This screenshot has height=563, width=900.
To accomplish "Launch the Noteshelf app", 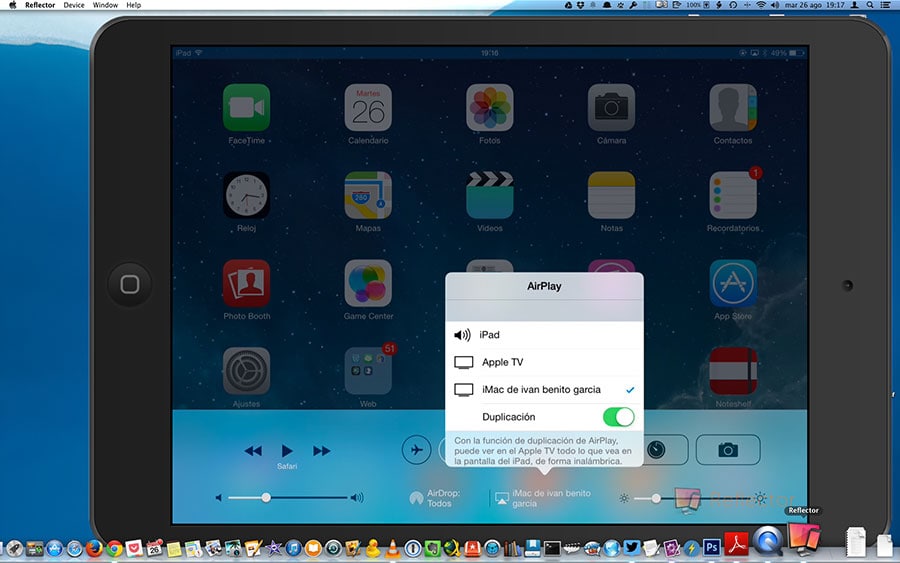I will (733, 371).
